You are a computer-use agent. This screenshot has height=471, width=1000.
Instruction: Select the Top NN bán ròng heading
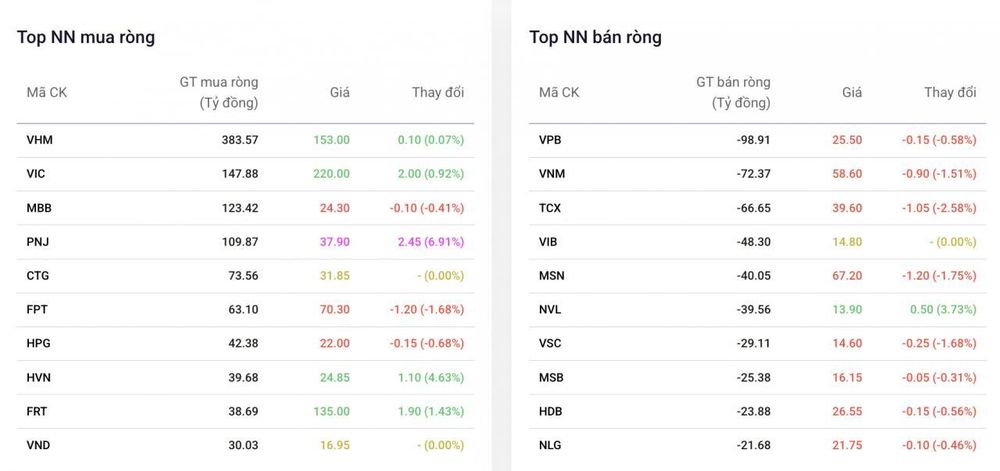pos(596,38)
